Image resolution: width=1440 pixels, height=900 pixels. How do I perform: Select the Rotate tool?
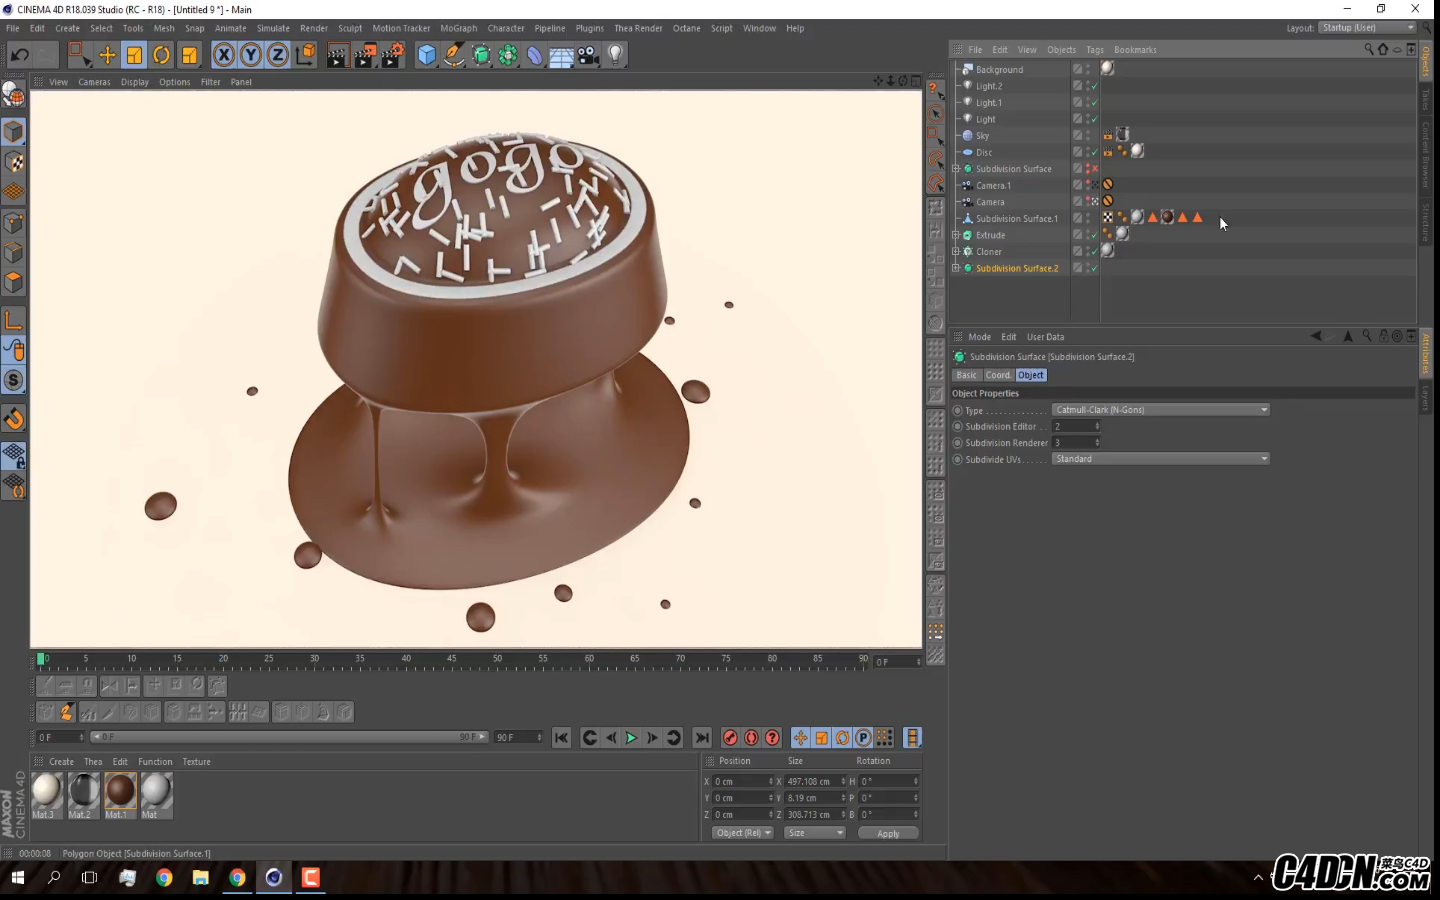click(x=161, y=55)
